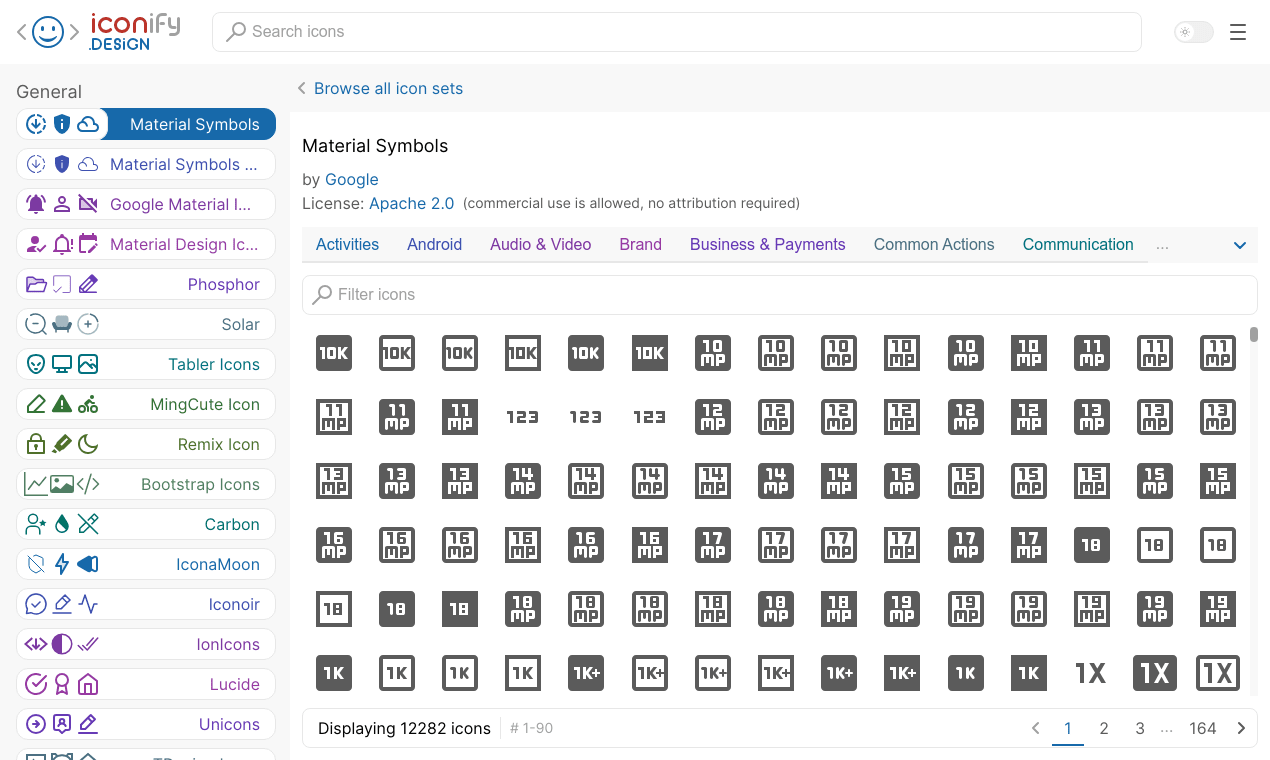
Task: Open Tabler Icons set
Action: 146,364
